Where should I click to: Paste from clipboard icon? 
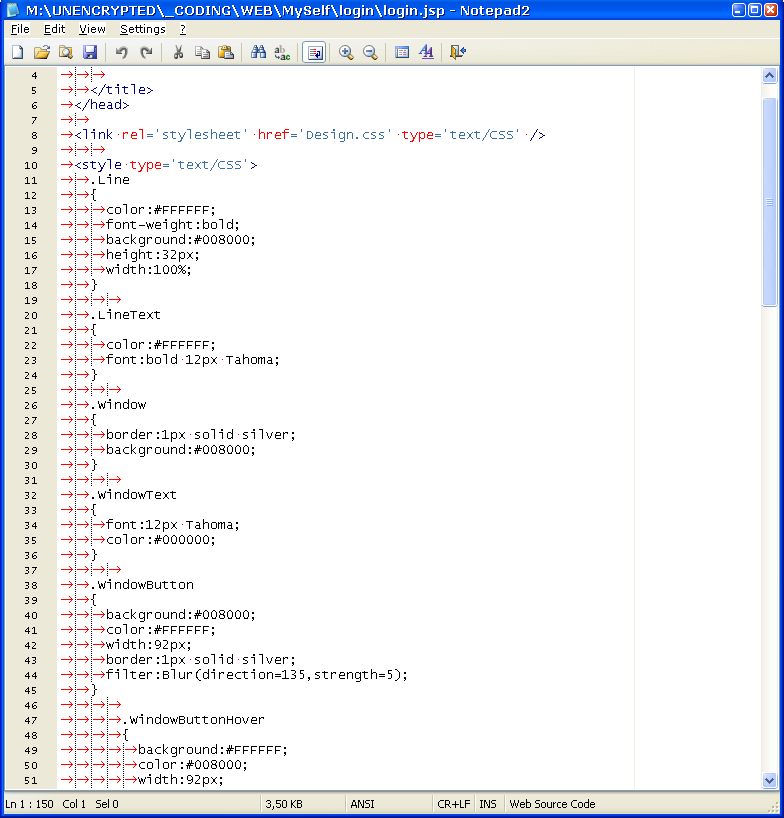pyautogui.click(x=226, y=52)
